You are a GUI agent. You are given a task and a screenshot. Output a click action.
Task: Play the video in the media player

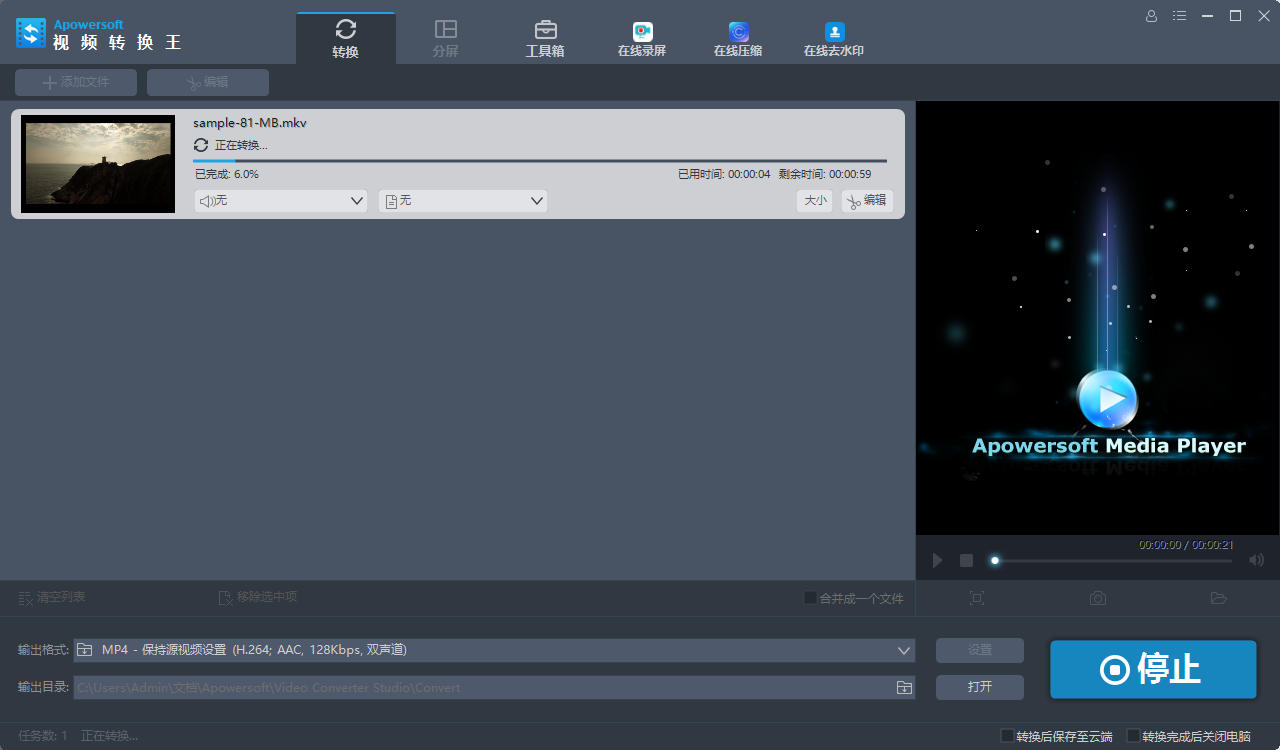tap(937, 560)
